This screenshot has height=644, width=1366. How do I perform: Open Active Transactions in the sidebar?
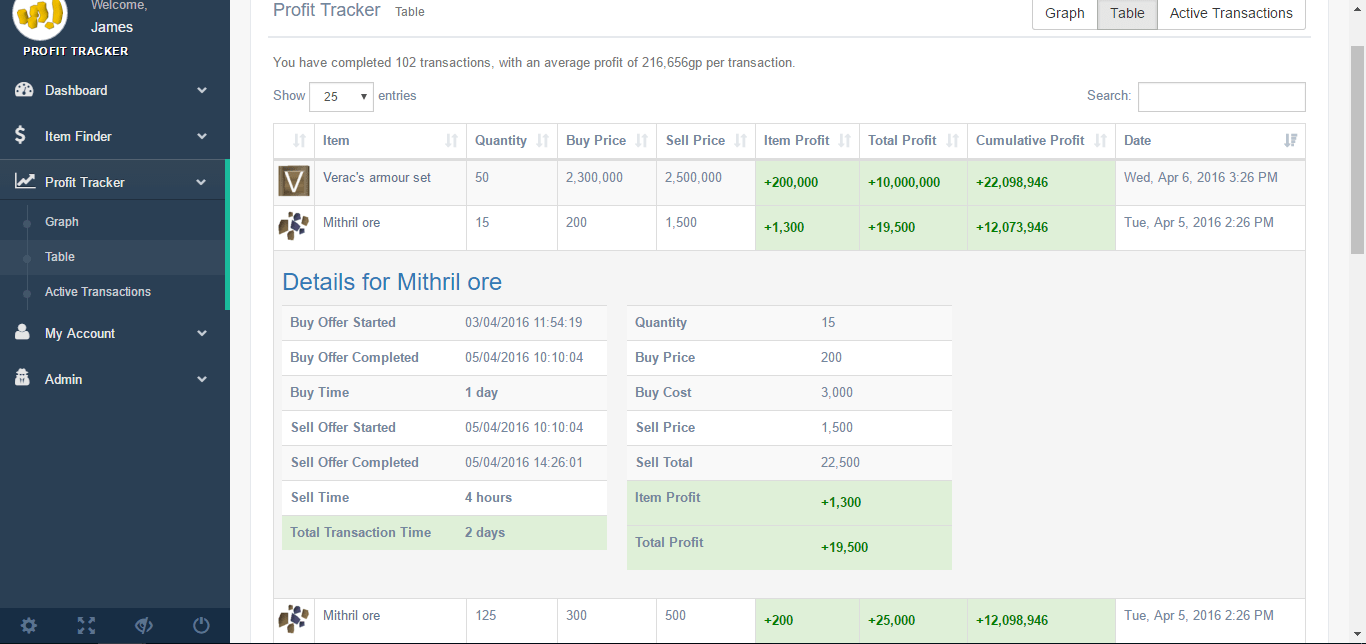coord(98,292)
